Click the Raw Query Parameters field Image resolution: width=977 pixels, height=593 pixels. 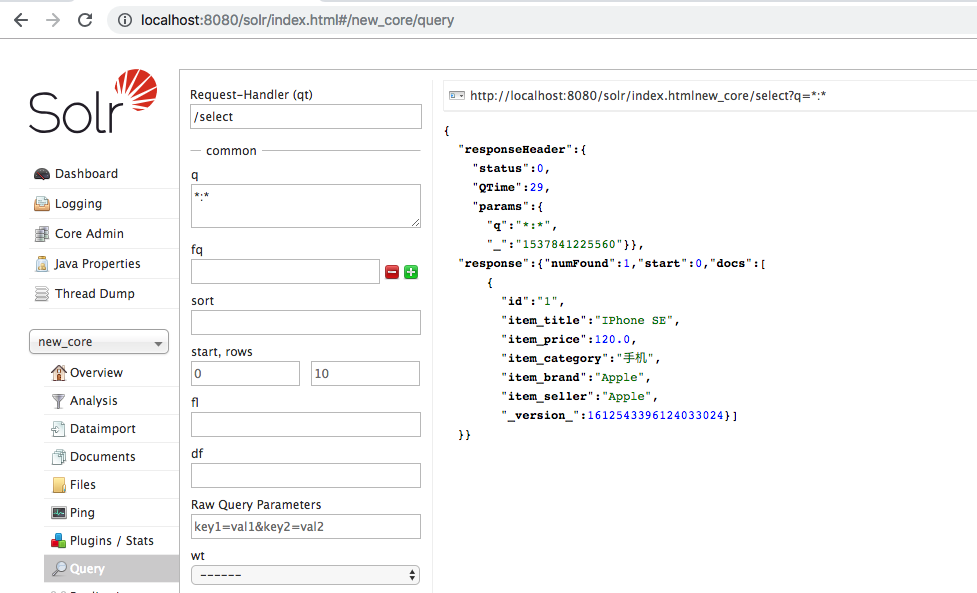point(306,527)
